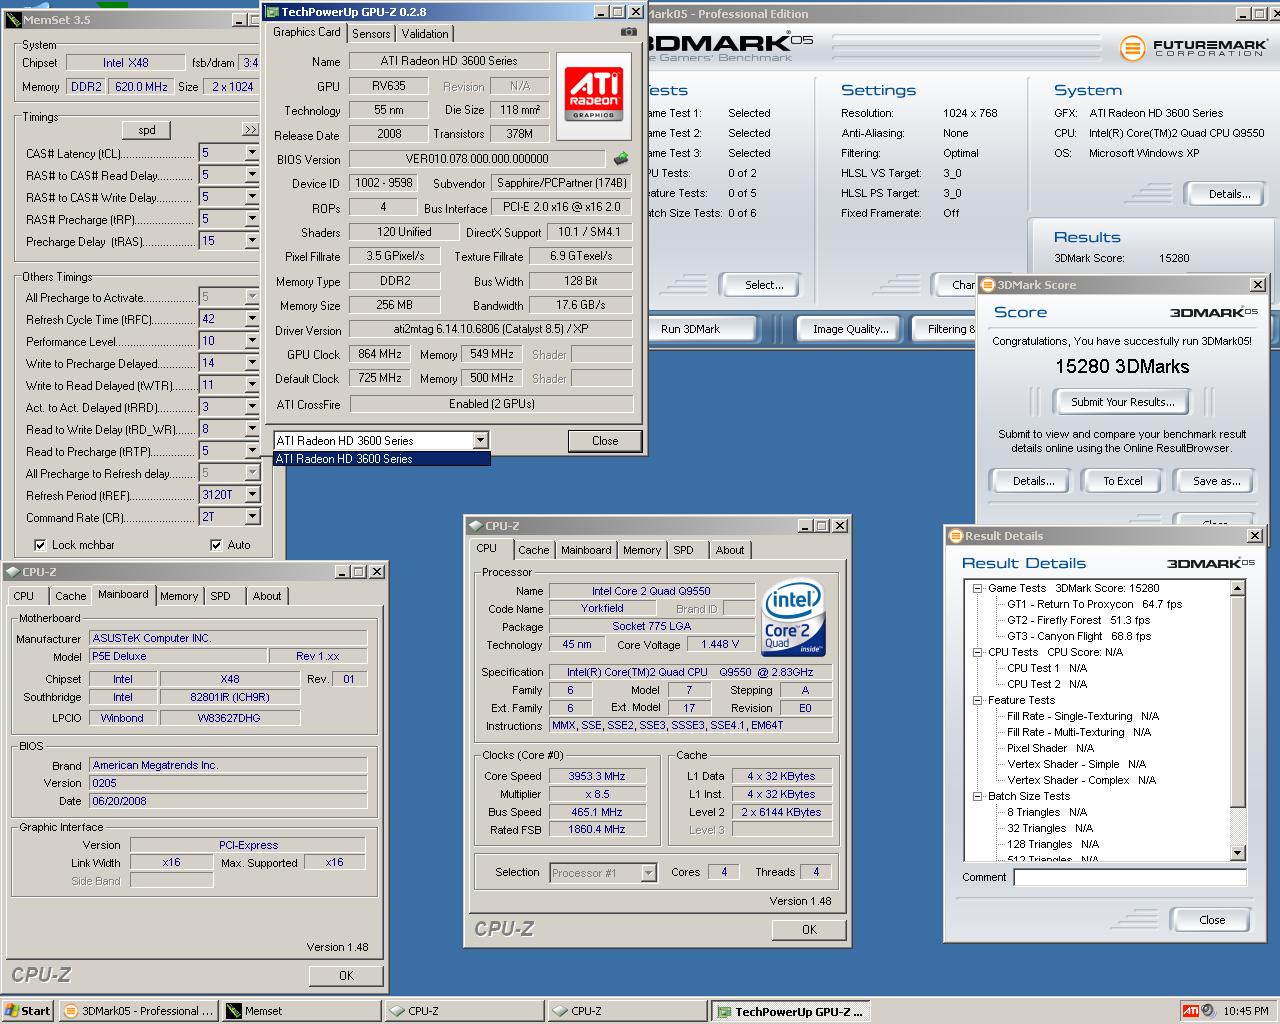Switch to TechPowerUp GPU-Z in the taskbar
Screen dimensions: 1280x1024
point(790,1011)
